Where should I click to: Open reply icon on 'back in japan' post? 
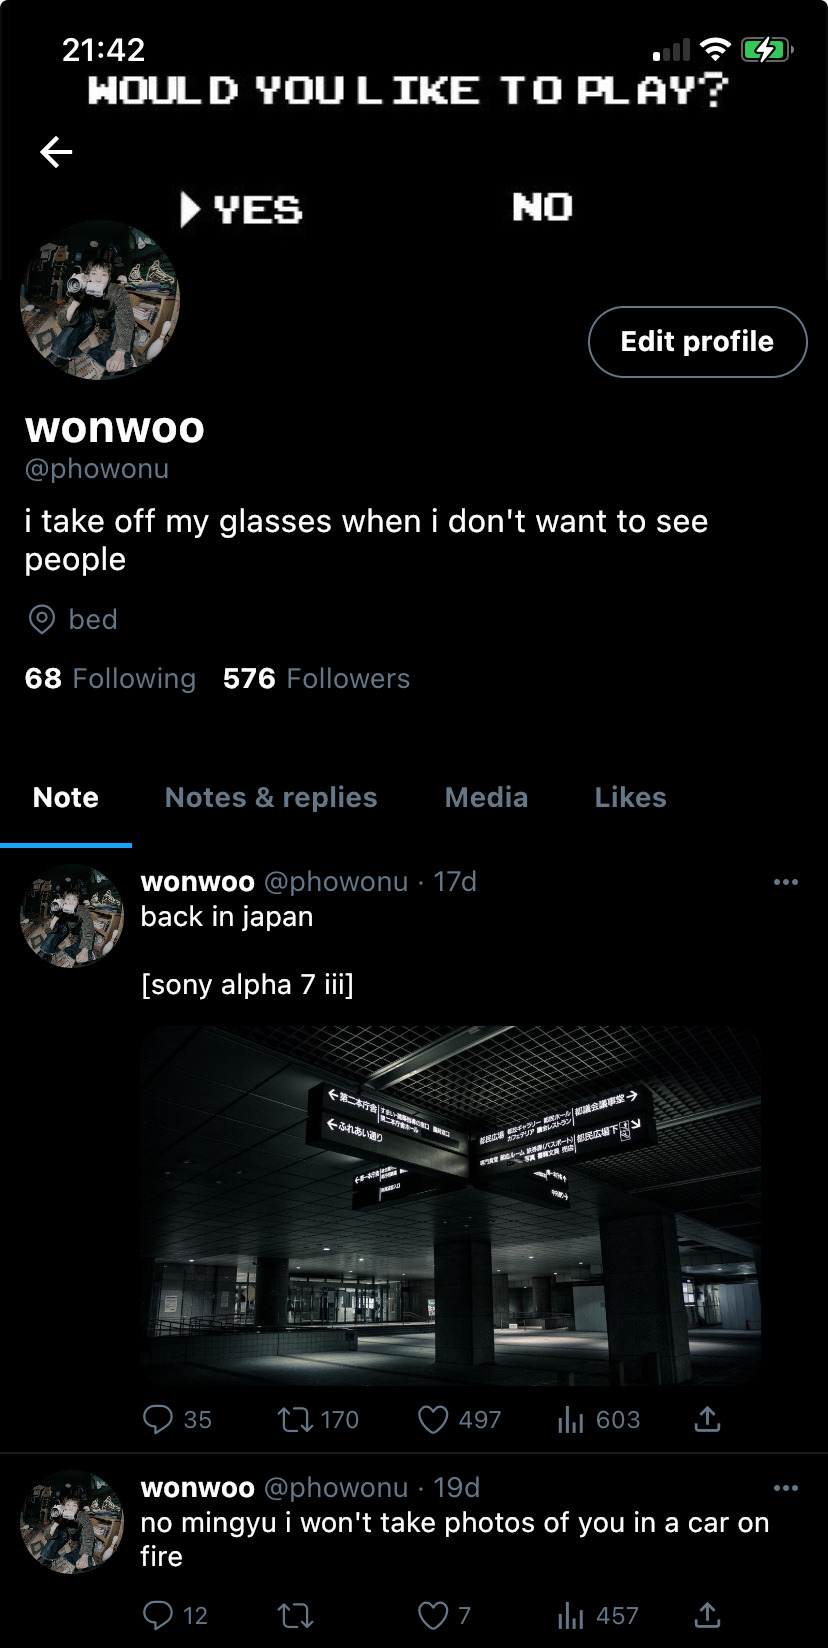tap(158, 1419)
